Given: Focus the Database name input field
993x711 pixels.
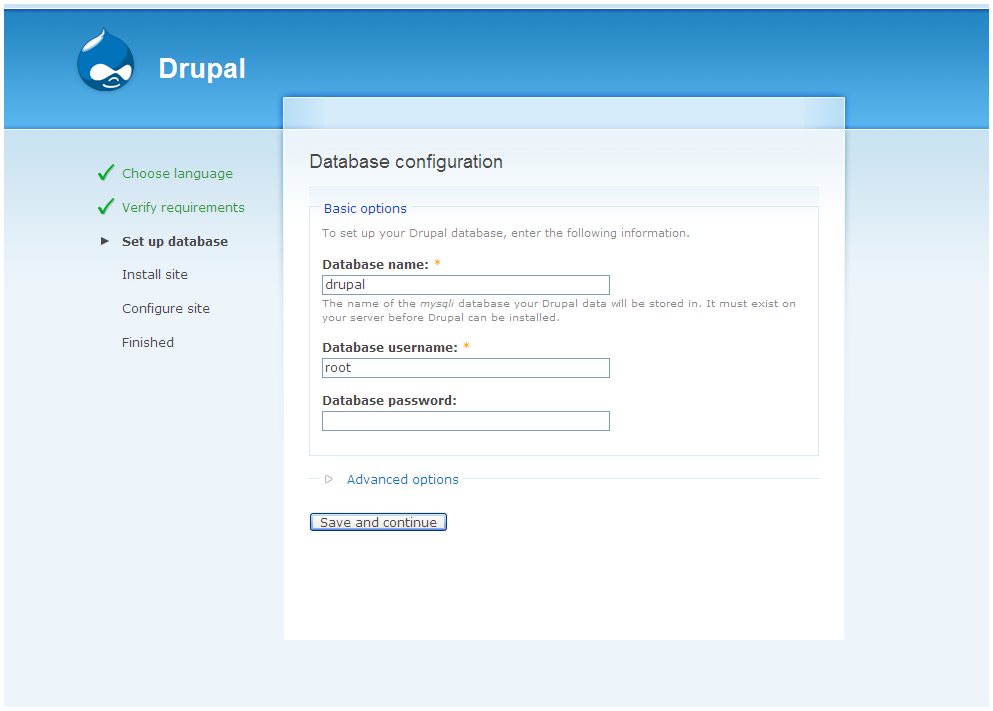Looking at the screenshot, I should pos(466,285).
